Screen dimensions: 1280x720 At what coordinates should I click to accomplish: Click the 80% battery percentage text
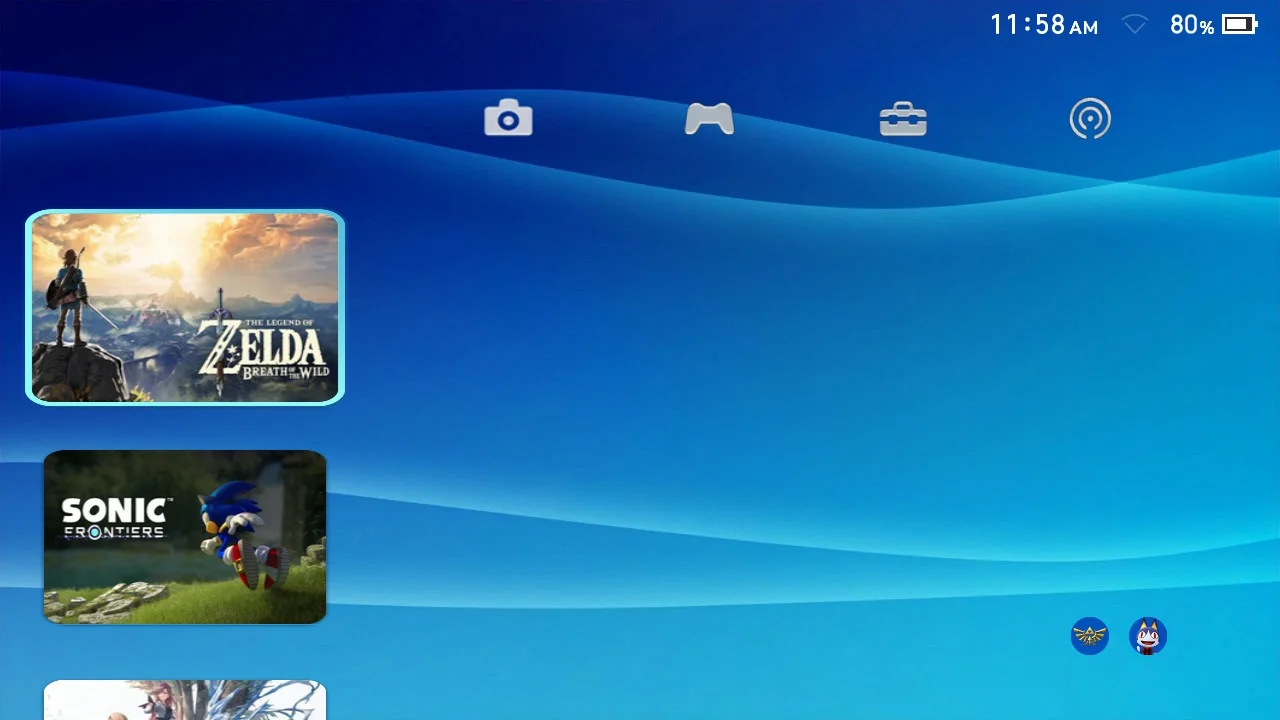point(1191,25)
